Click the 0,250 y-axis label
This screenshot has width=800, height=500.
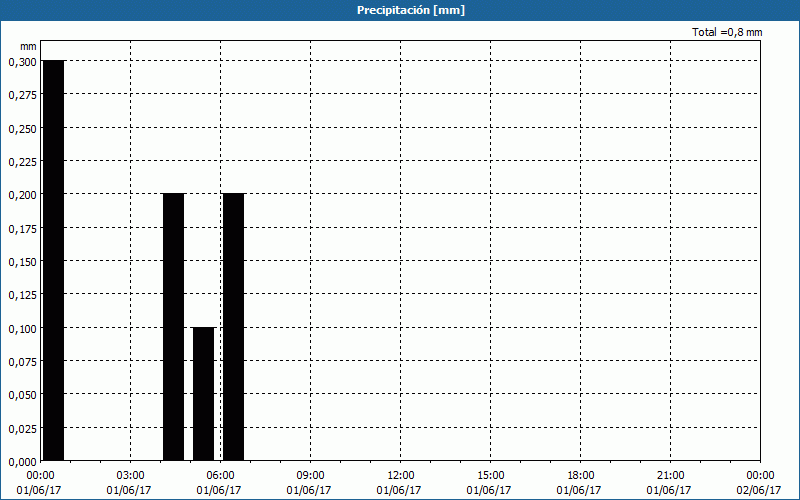click(22, 129)
